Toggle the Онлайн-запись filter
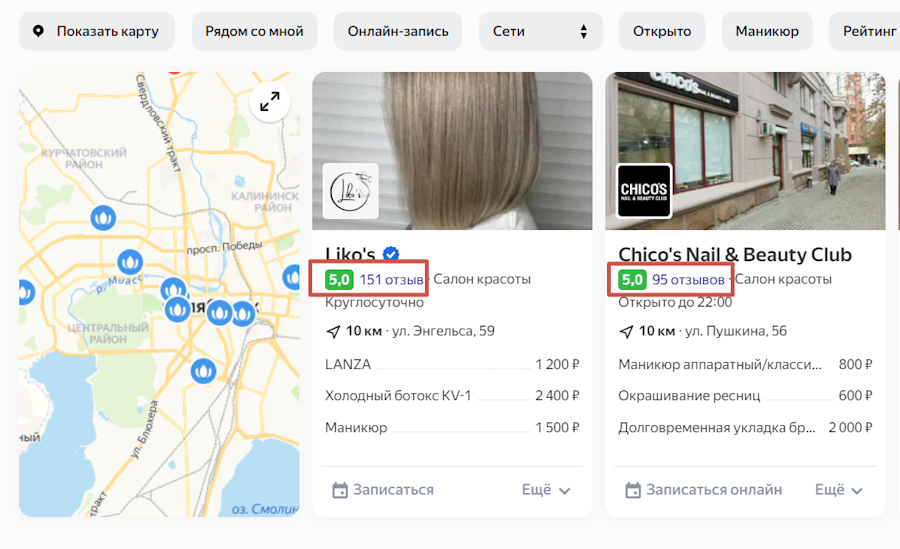The image size is (900, 549). [398, 31]
